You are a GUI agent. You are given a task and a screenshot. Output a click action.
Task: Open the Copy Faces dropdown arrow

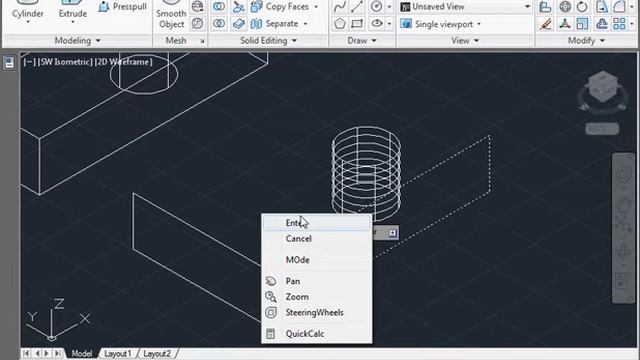point(316,7)
